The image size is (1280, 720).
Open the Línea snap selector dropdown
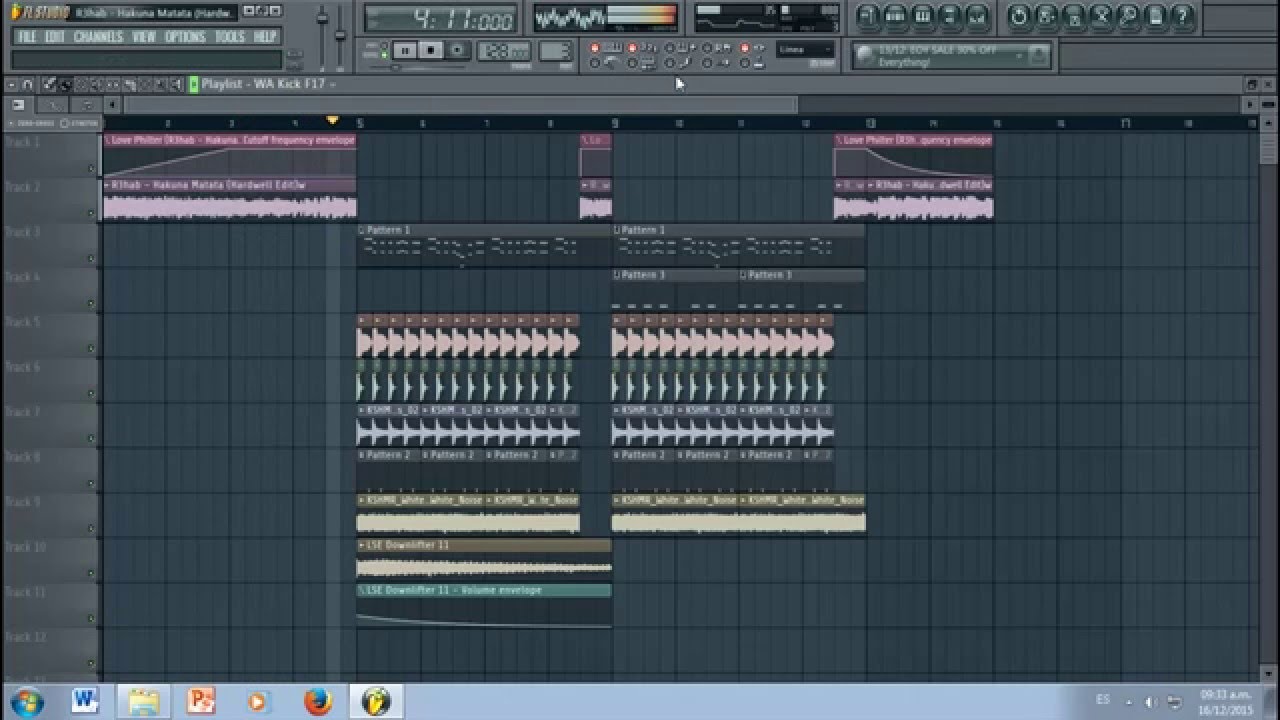point(806,49)
